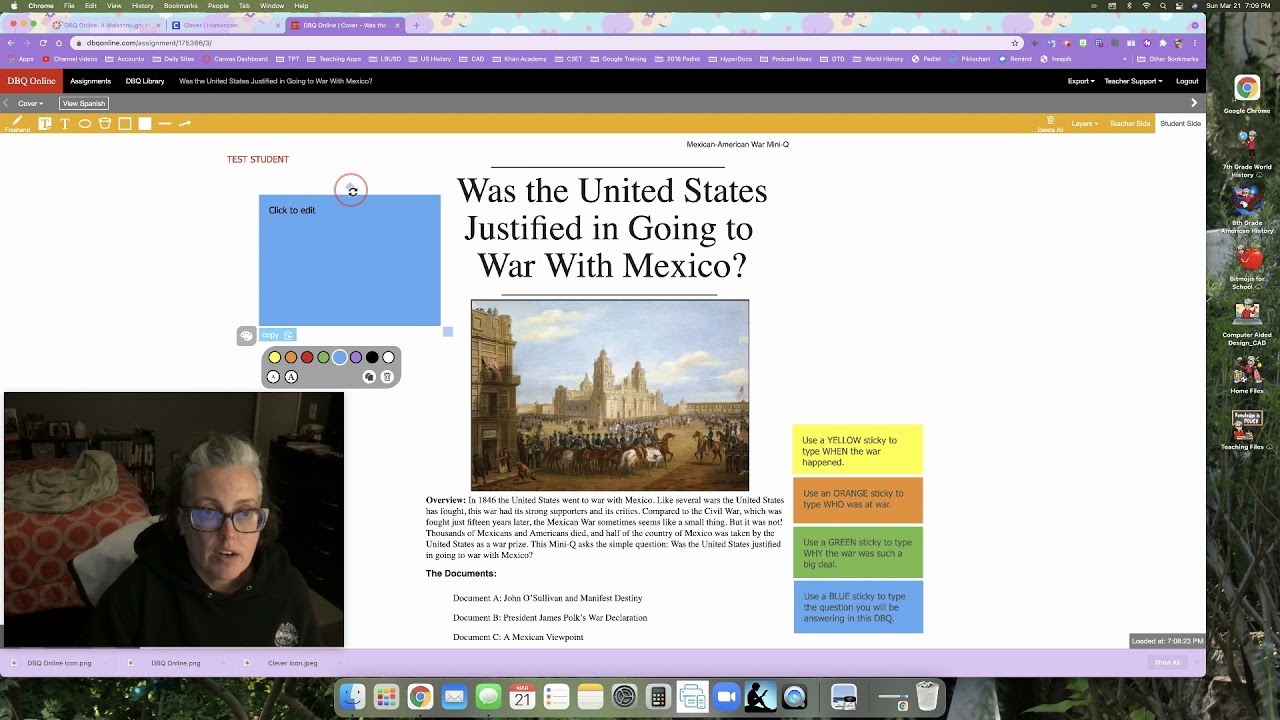Click the Logout link
The image size is (1280, 720).
[1187, 81]
